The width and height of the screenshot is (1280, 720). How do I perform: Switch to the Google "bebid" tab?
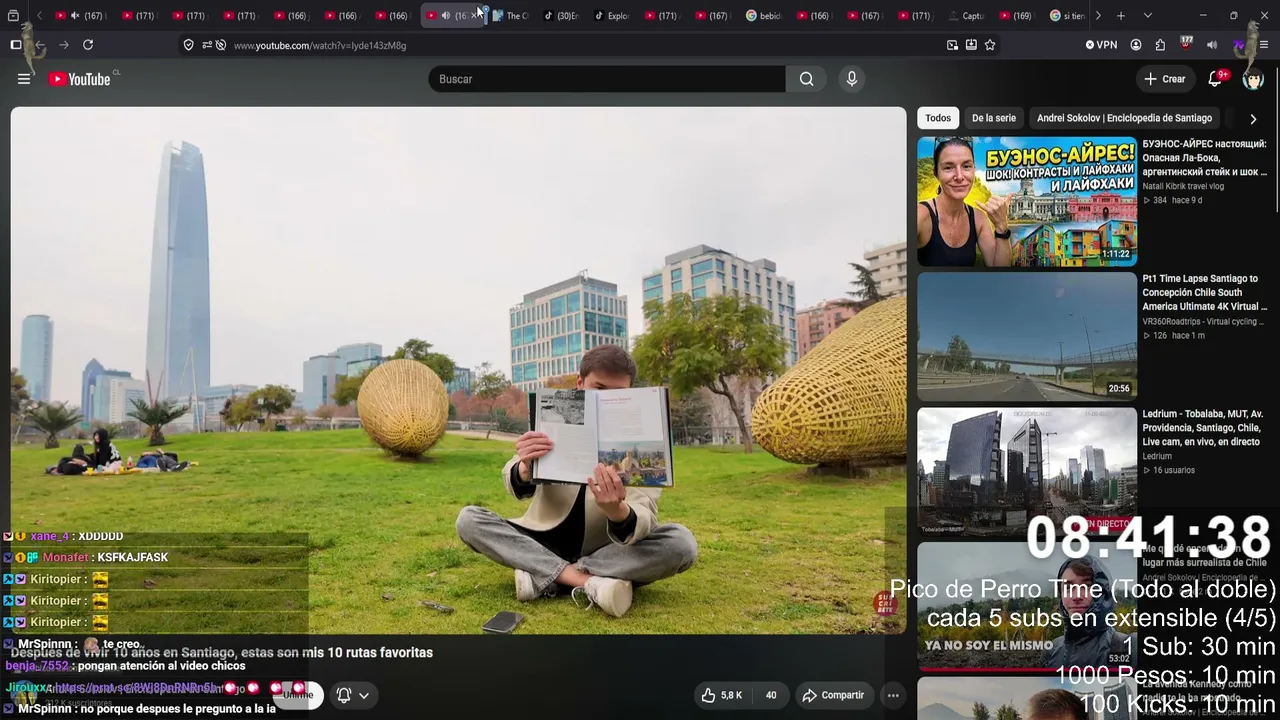point(764,16)
